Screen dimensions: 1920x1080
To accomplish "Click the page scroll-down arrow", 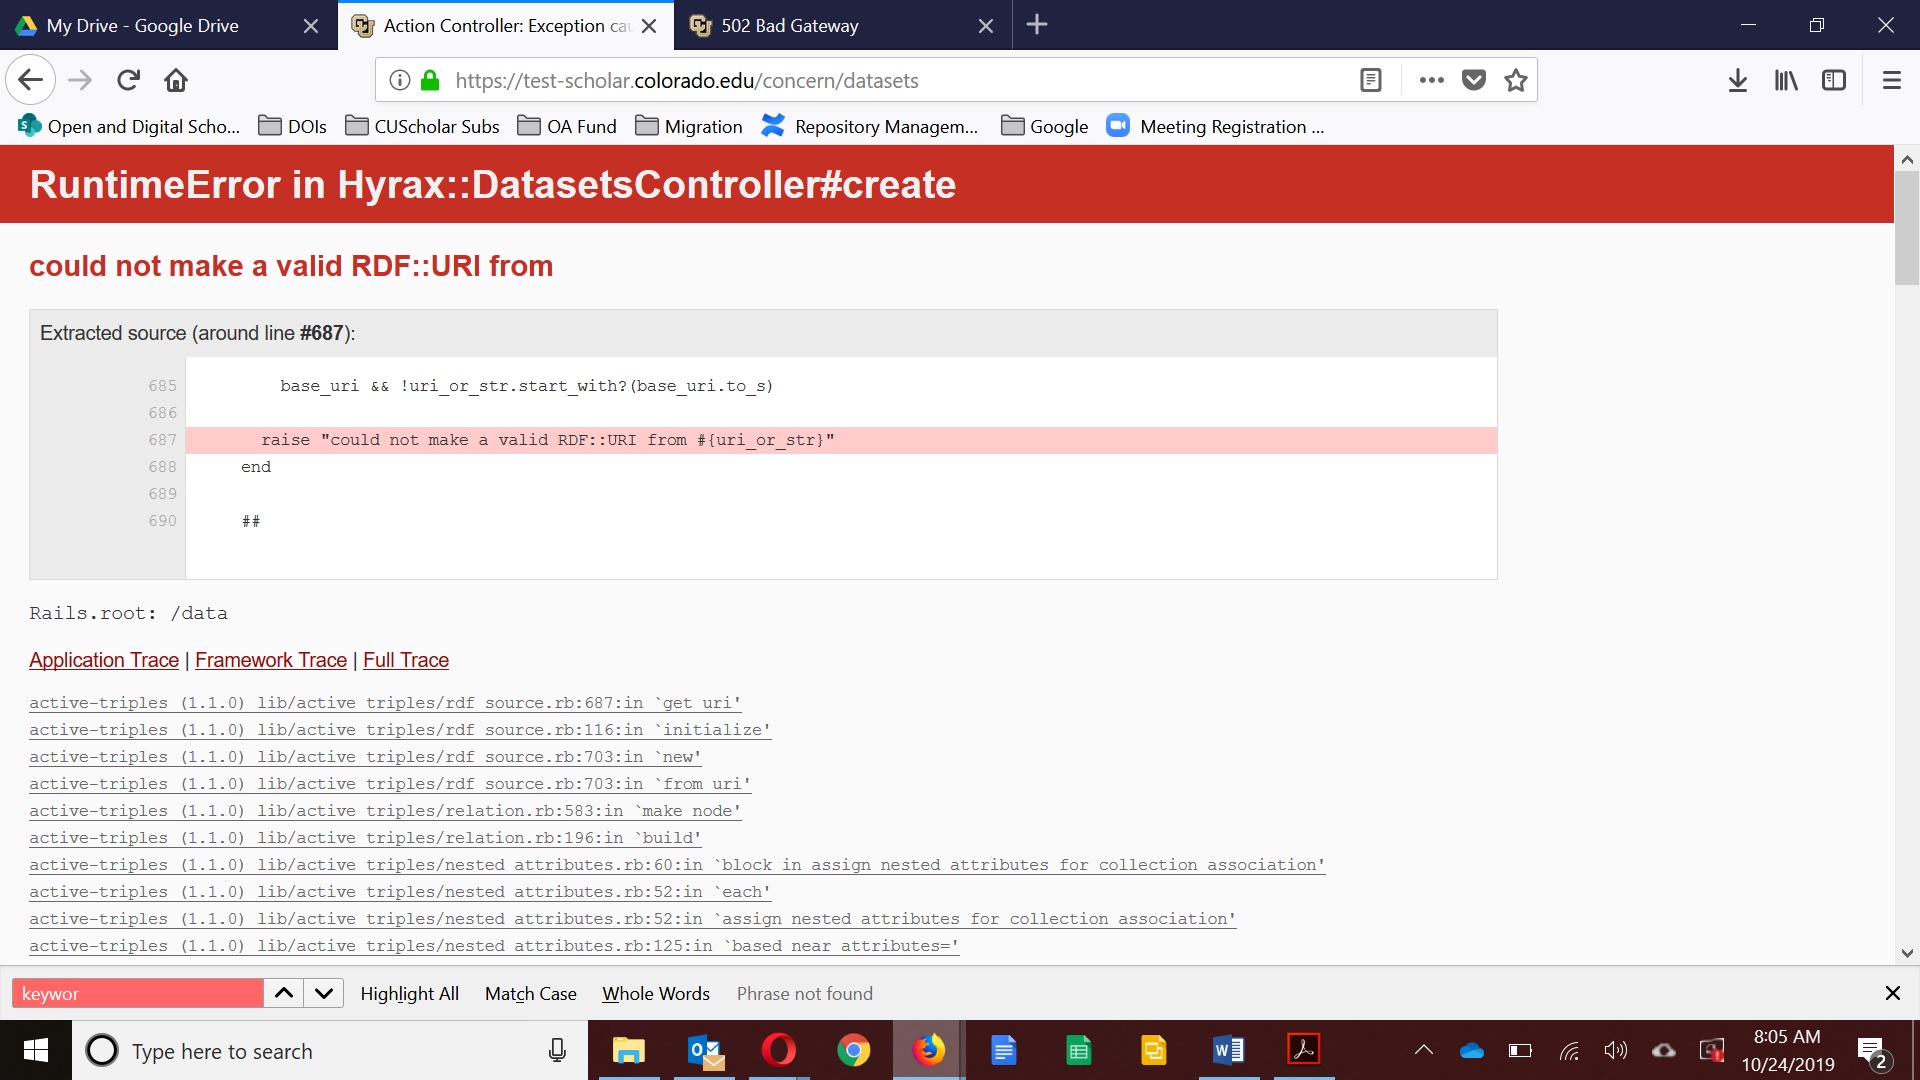I will coord(1907,953).
